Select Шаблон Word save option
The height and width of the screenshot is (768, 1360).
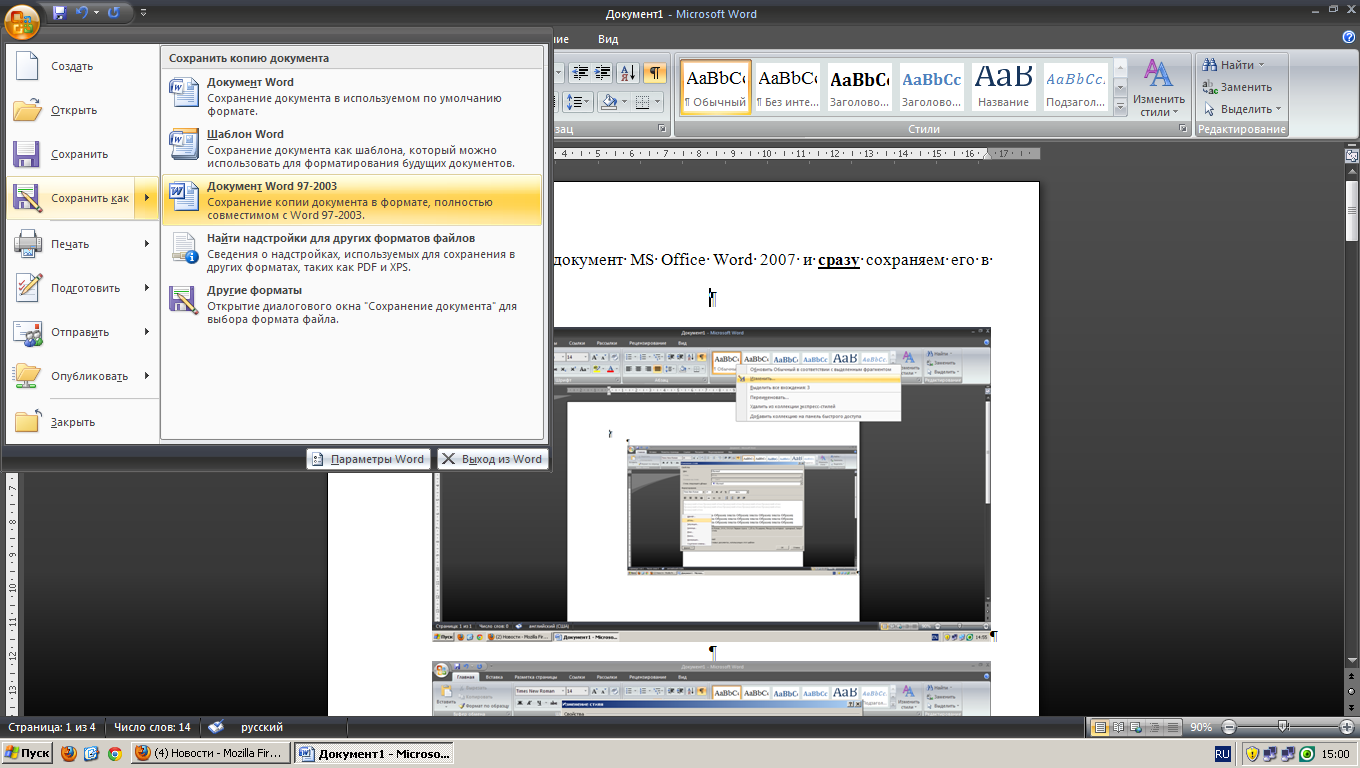[x=352, y=148]
